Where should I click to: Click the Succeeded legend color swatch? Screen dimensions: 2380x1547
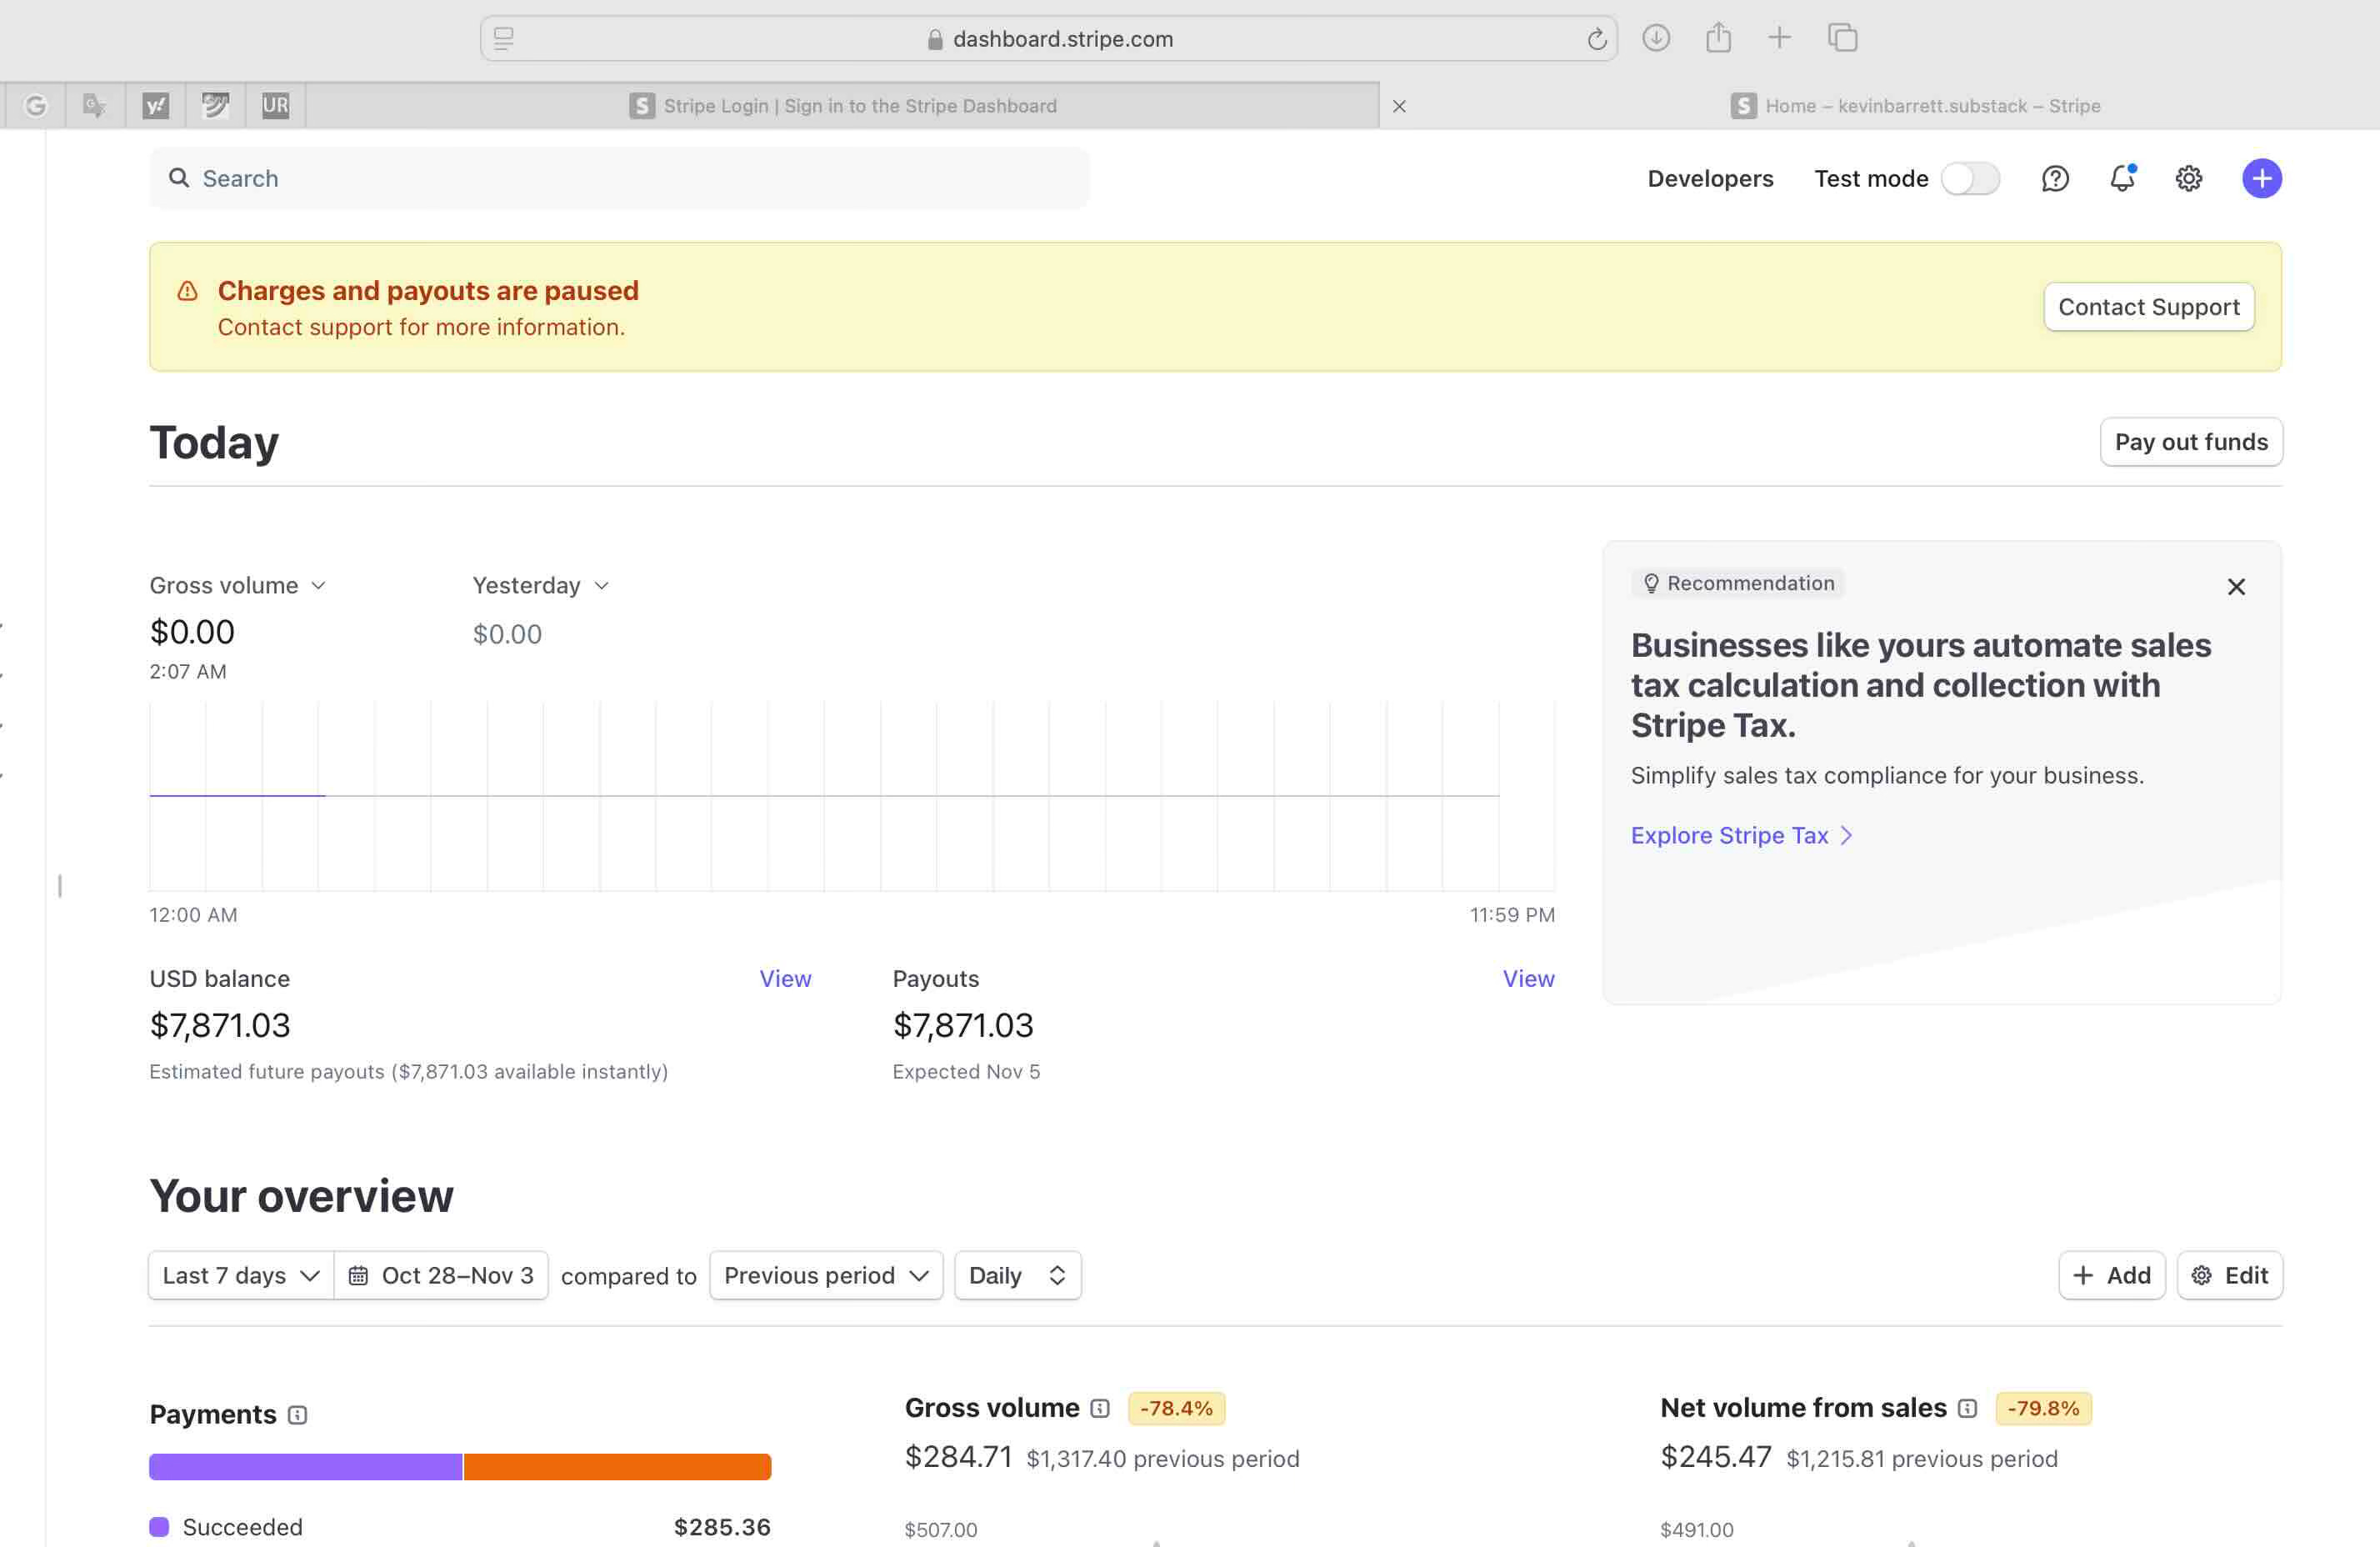[x=159, y=1527]
